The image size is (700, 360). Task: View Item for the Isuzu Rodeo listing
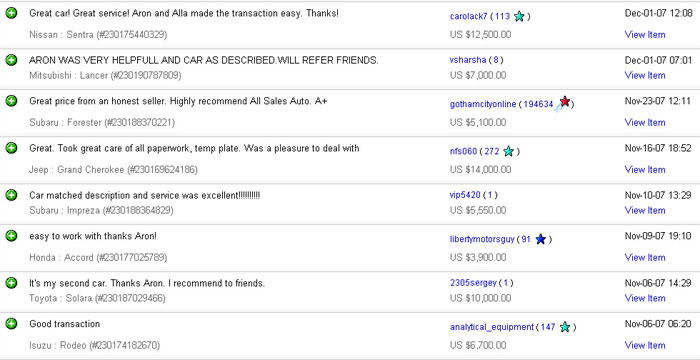645,345
